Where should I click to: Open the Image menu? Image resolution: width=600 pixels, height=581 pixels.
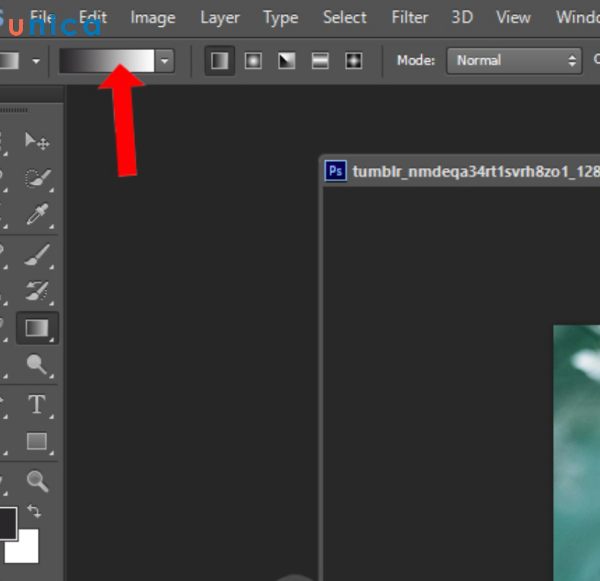point(153,18)
